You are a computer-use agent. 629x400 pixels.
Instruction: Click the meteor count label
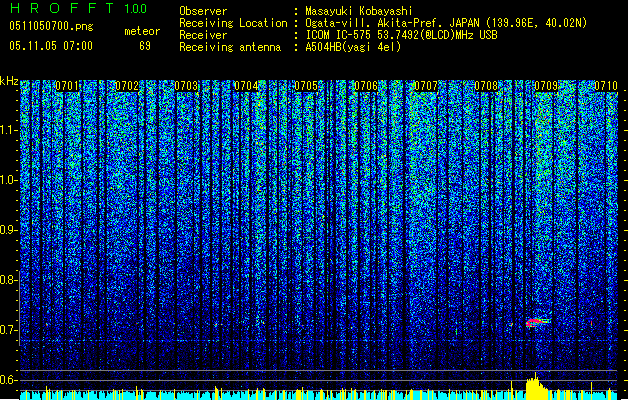142,31
